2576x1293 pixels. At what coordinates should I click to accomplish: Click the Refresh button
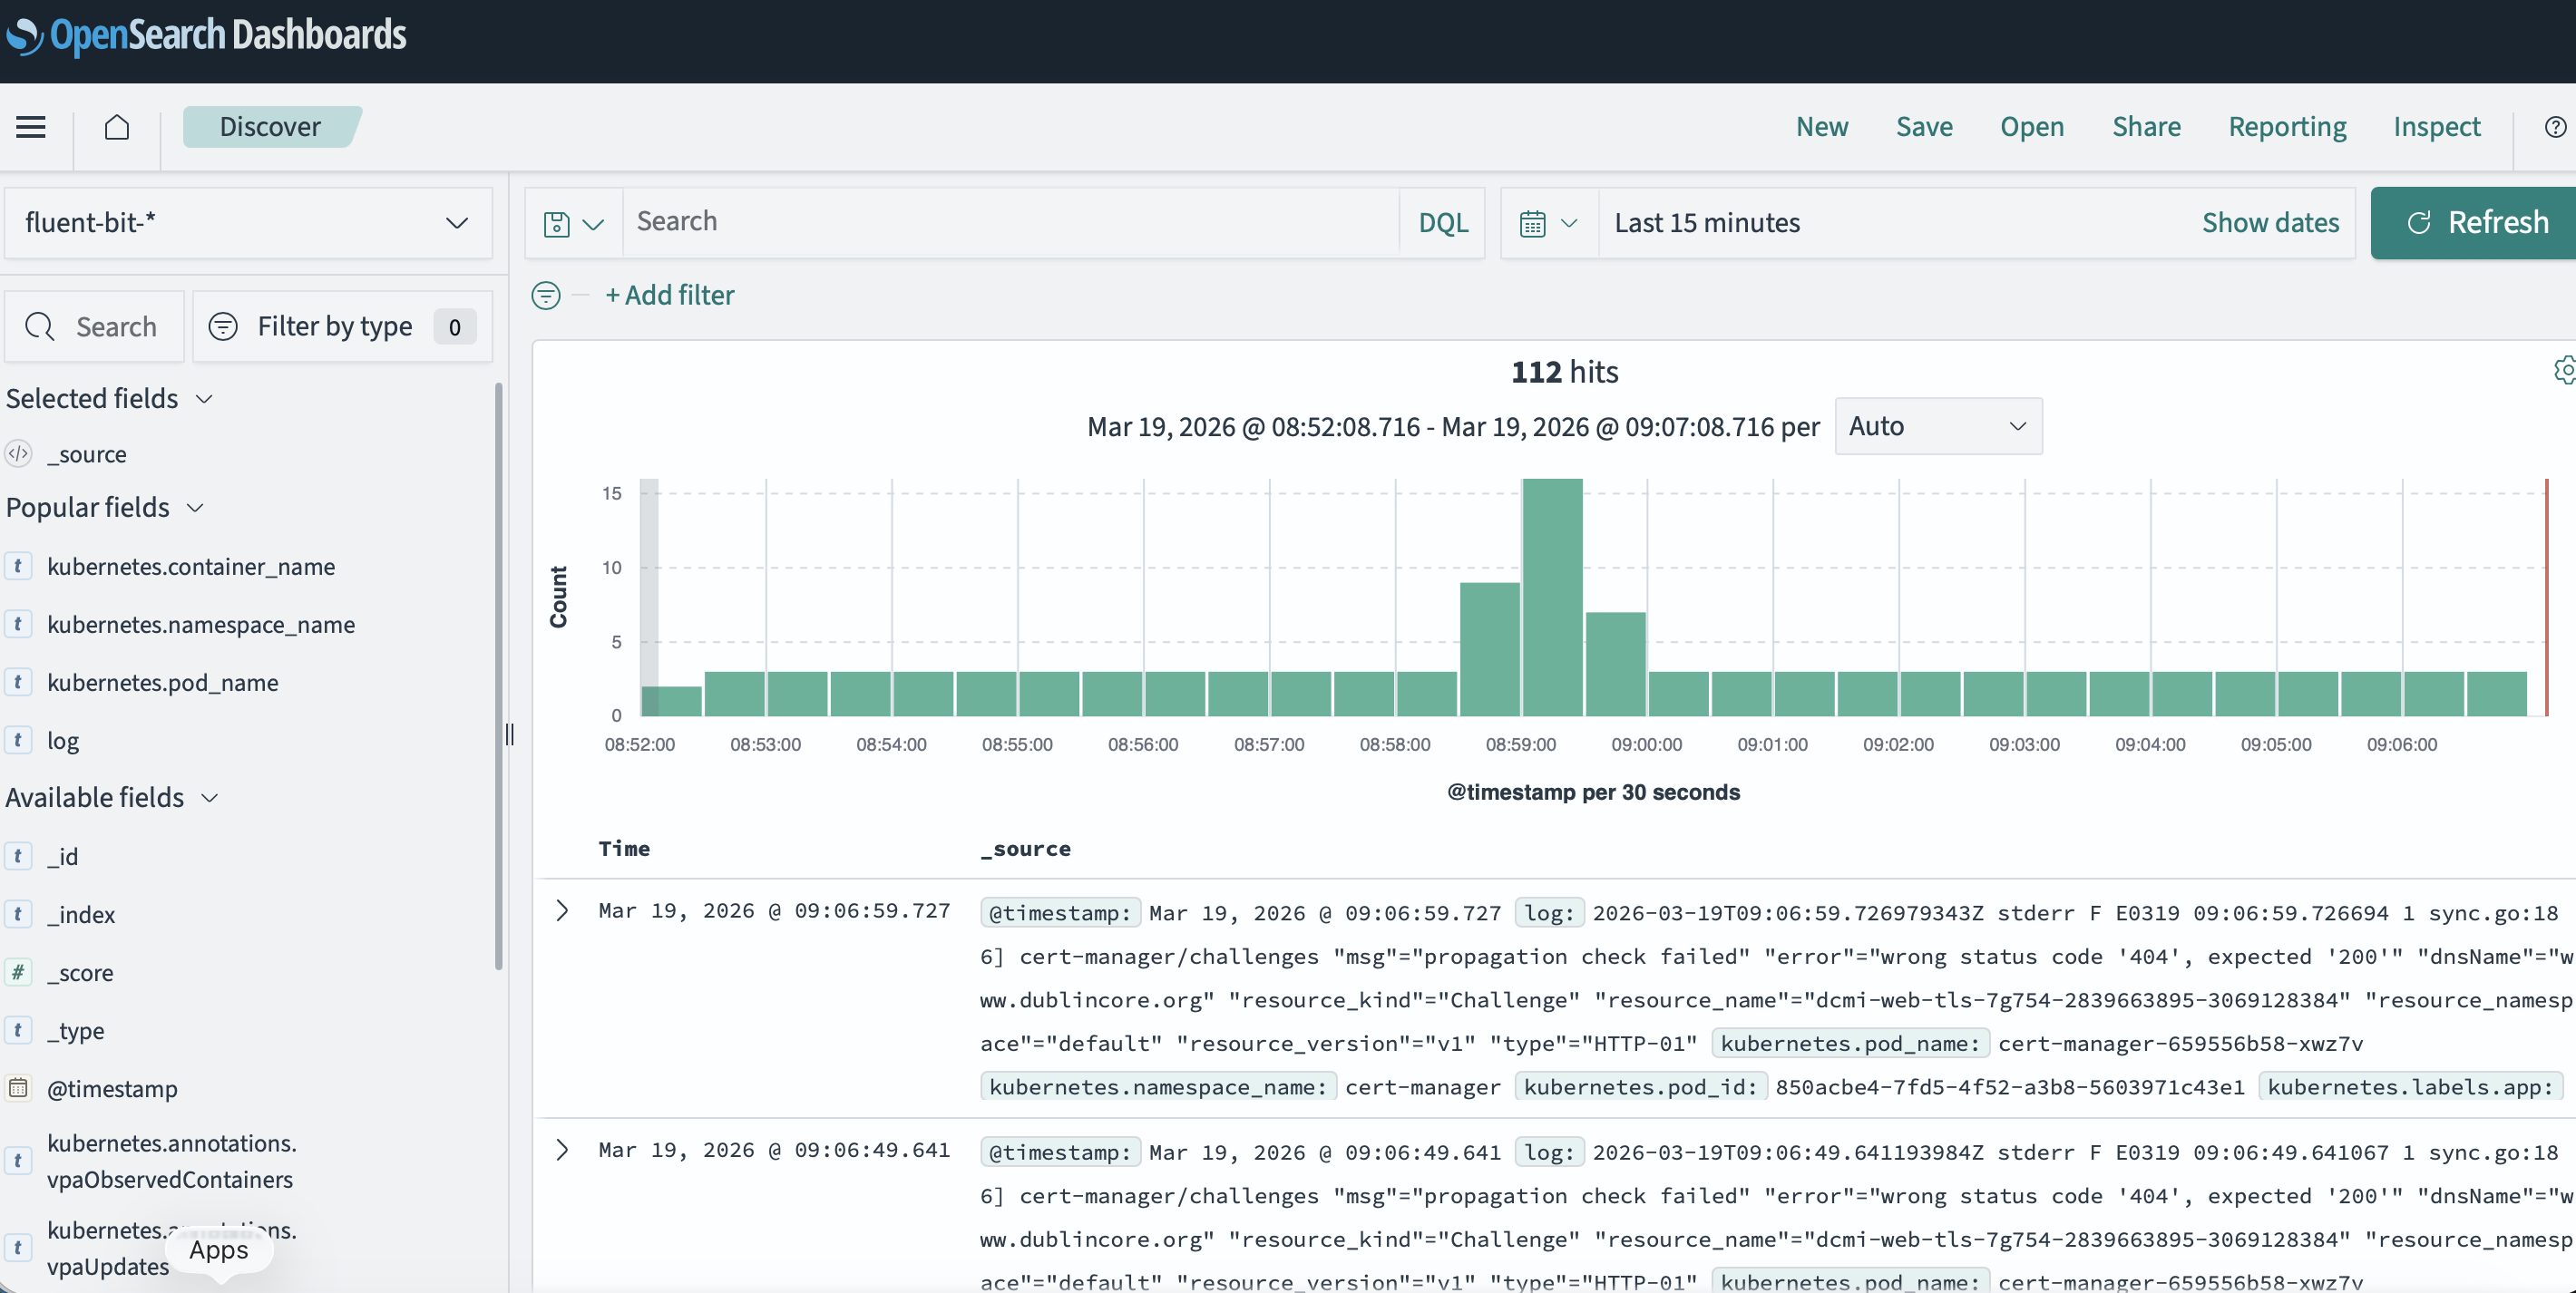tap(2474, 223)
